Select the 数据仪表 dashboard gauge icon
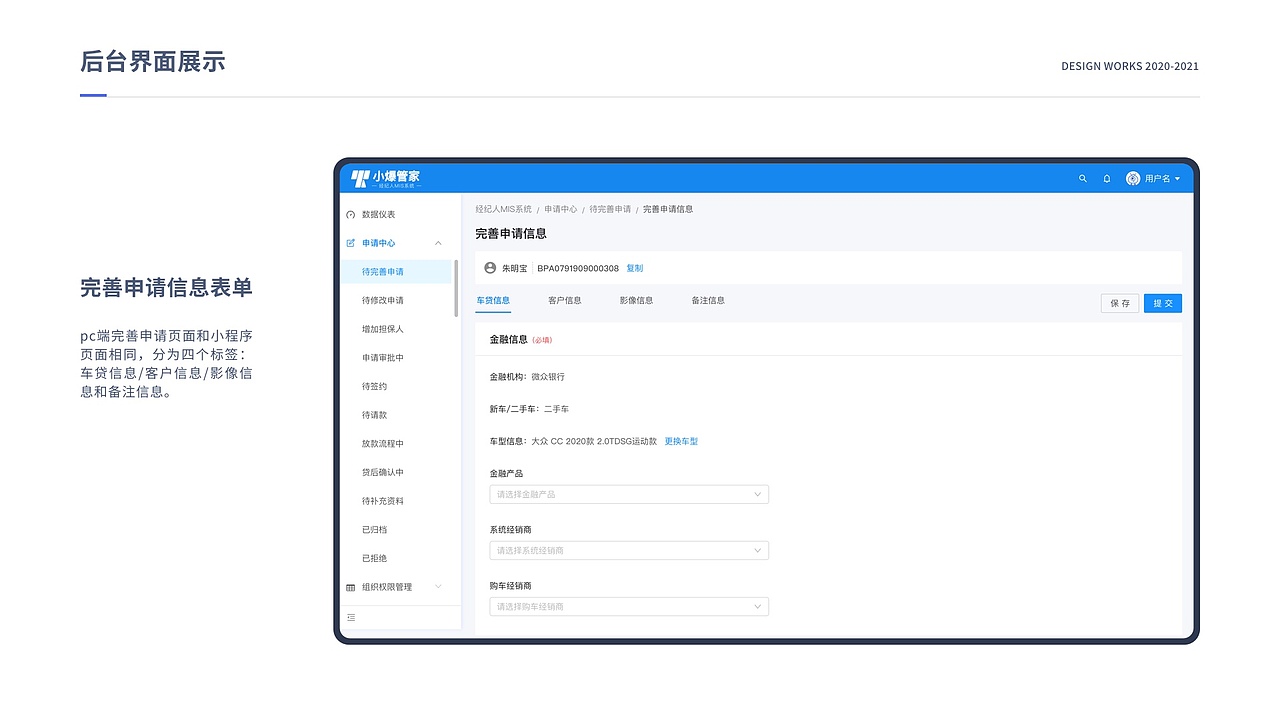This screenshot has width=1280, height=720. pos(351,214)
